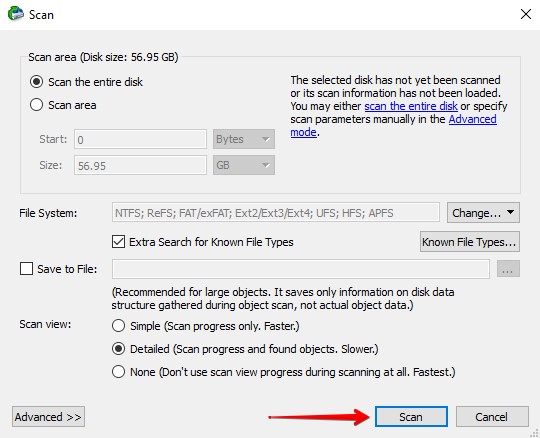Image resolution: width=540 pixels, height=438 pixels.
Task: Choose the Scan area radio button
Action: [x=37, y=105]
